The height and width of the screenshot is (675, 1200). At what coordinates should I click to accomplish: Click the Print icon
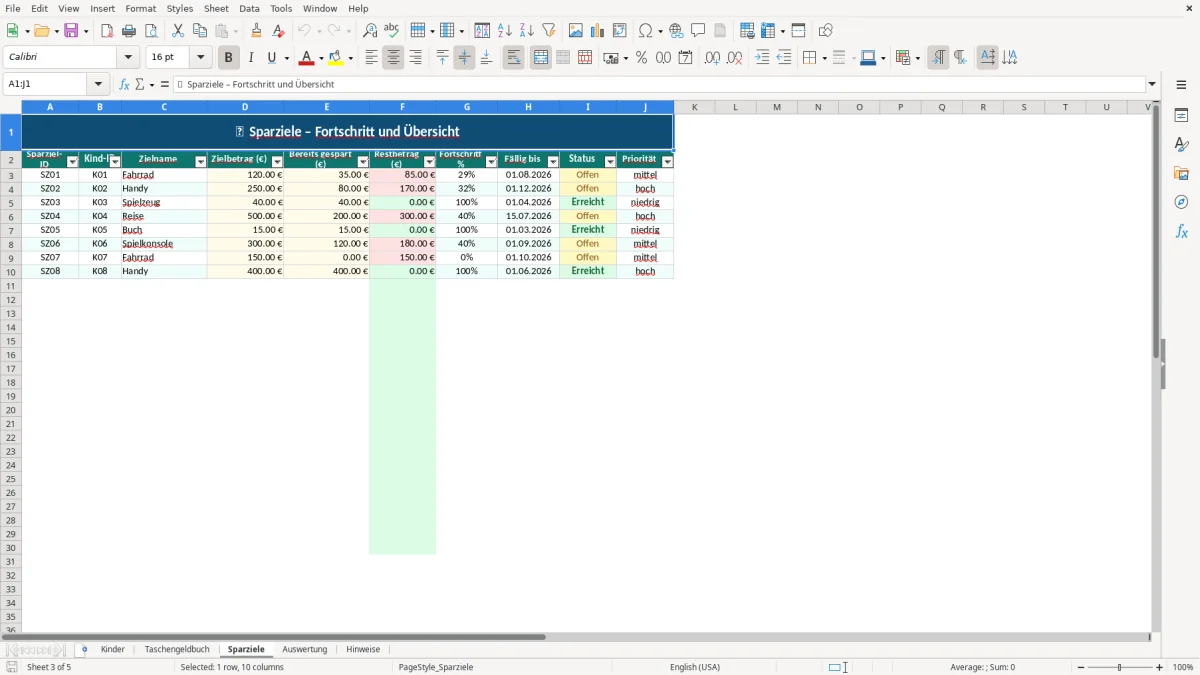tap(129, 31)
